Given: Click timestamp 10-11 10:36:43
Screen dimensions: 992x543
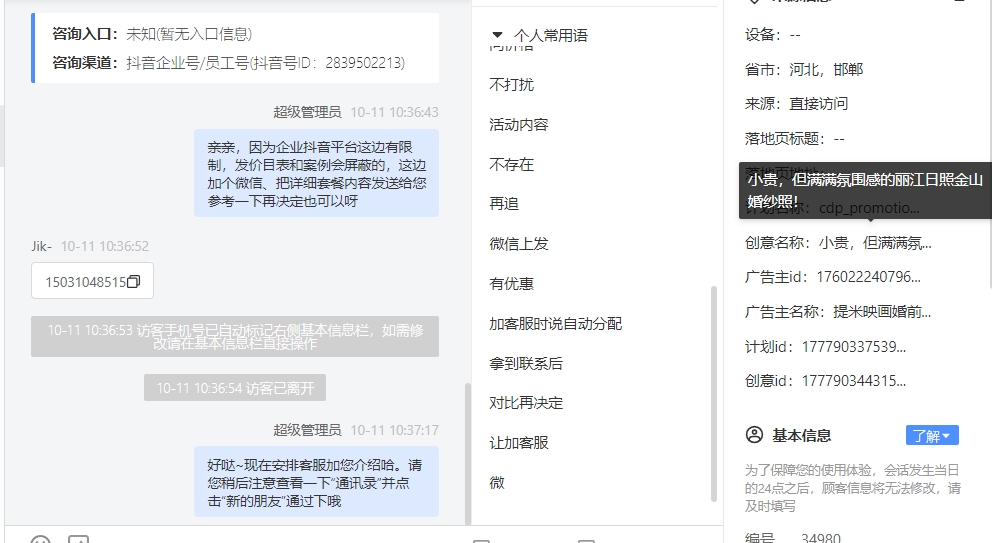Looking at the screenshot, I should point(394,112).
